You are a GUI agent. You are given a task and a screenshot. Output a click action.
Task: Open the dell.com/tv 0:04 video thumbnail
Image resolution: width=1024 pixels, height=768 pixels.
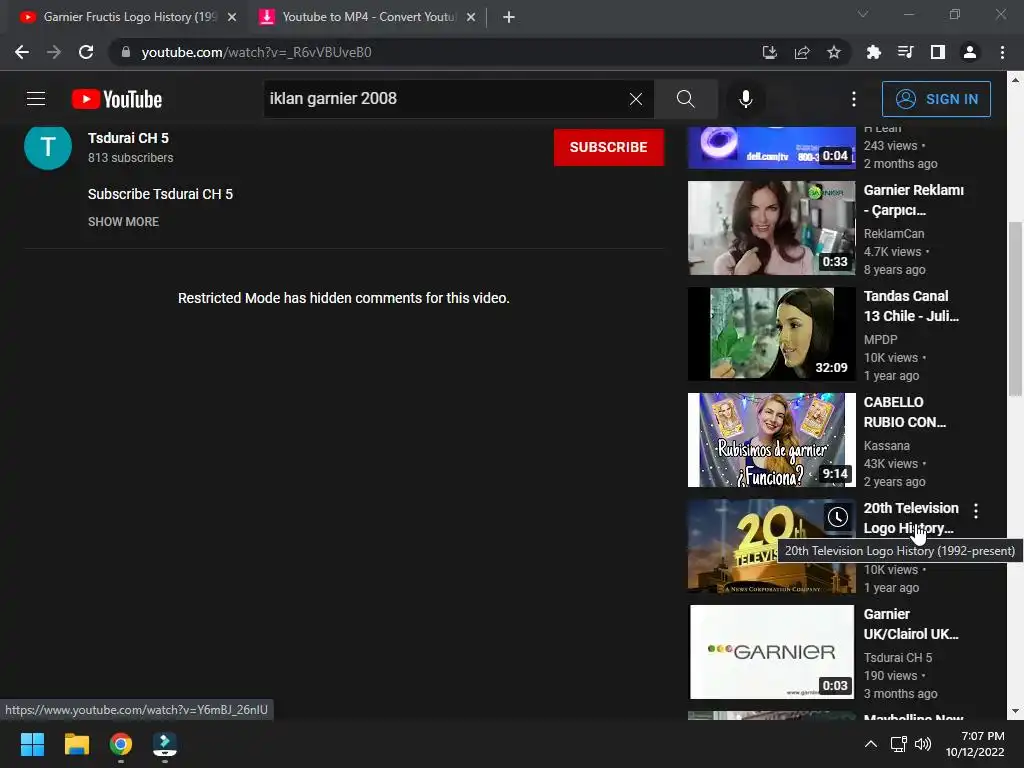(x=771, y=148)
